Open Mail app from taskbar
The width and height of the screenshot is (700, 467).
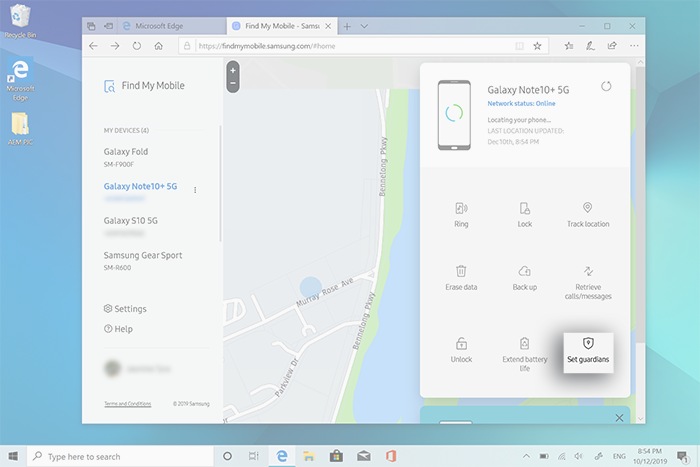(364, 456)
